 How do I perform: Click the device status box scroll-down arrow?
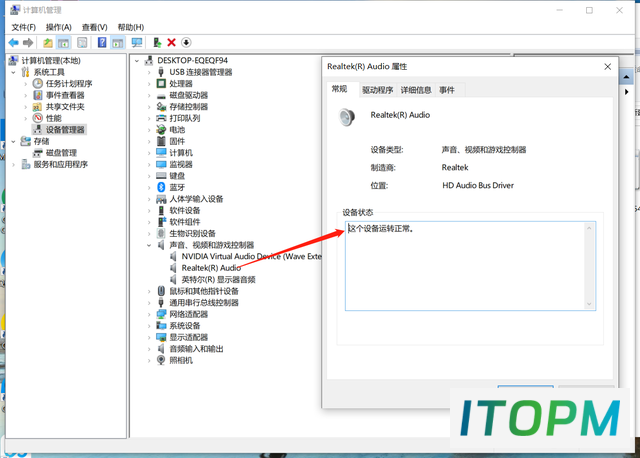[589, 304]
